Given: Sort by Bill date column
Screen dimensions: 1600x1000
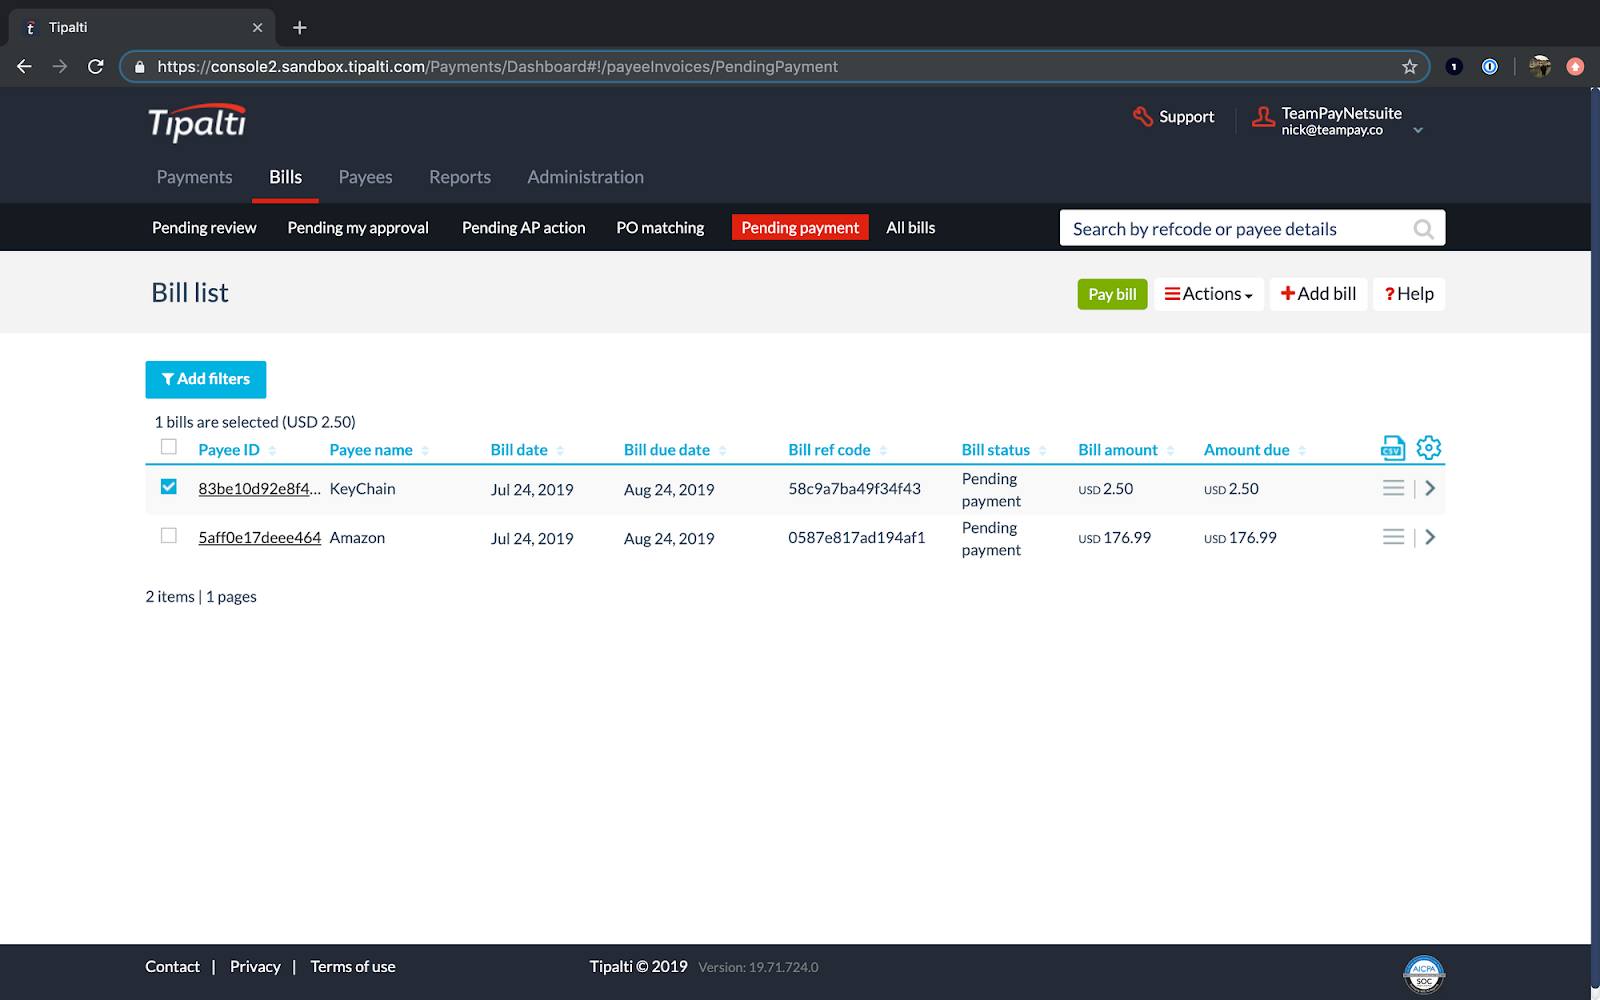Looking at the screenshot, I should [x=527, y=450].
